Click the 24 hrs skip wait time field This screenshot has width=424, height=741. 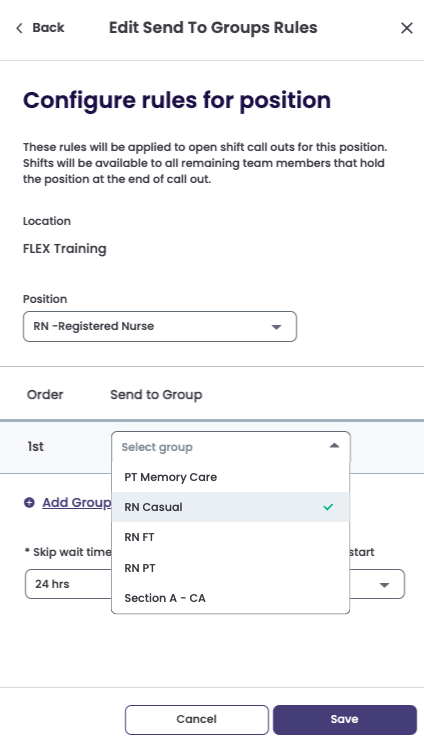(x=69, y=584)
